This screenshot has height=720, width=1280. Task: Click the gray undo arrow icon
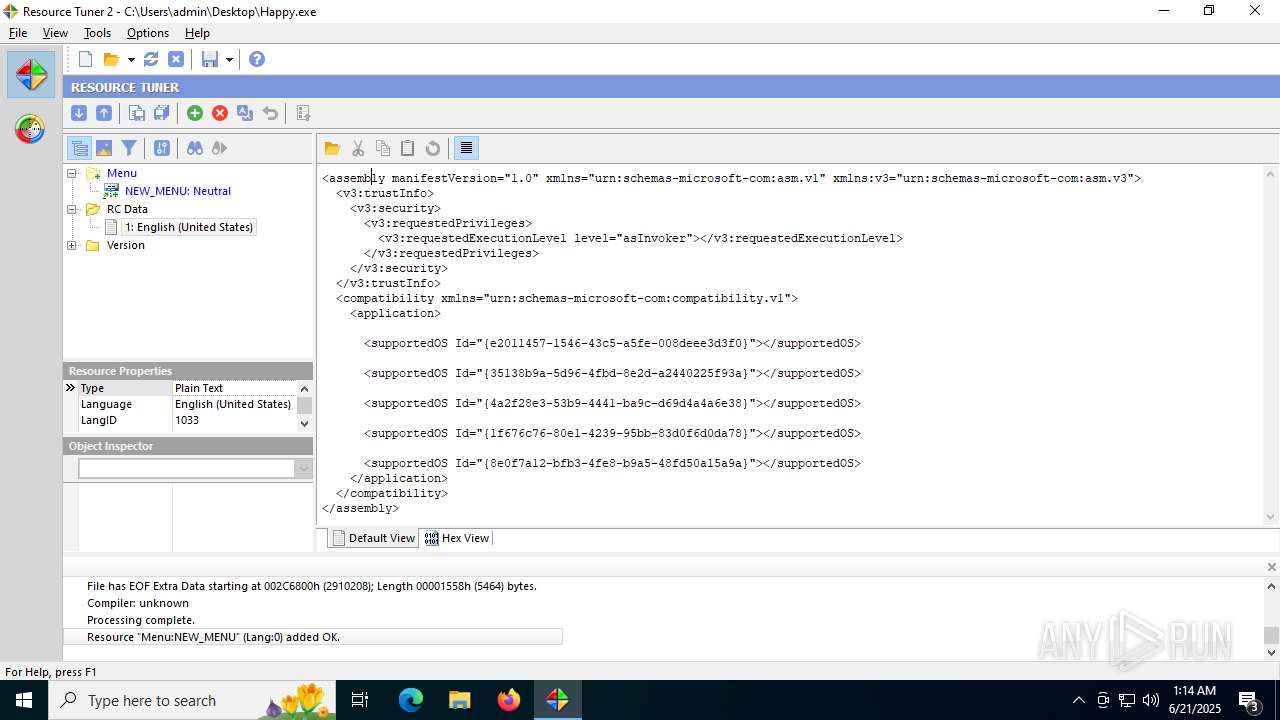270,113
